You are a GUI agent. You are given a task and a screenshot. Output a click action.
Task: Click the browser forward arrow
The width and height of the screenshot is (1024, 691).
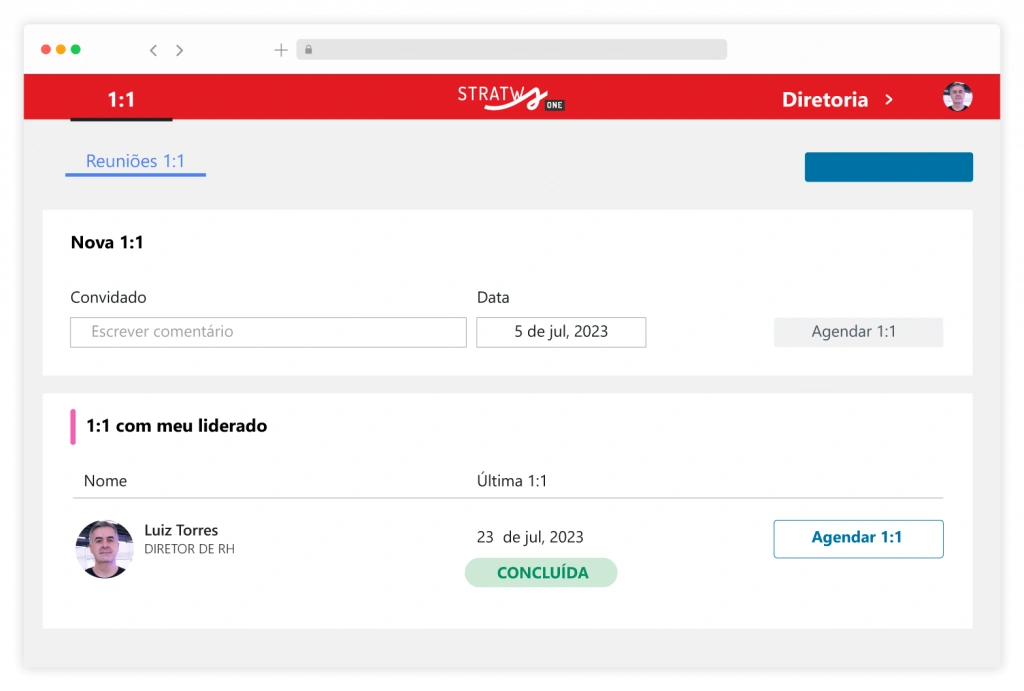pos(180,50)
